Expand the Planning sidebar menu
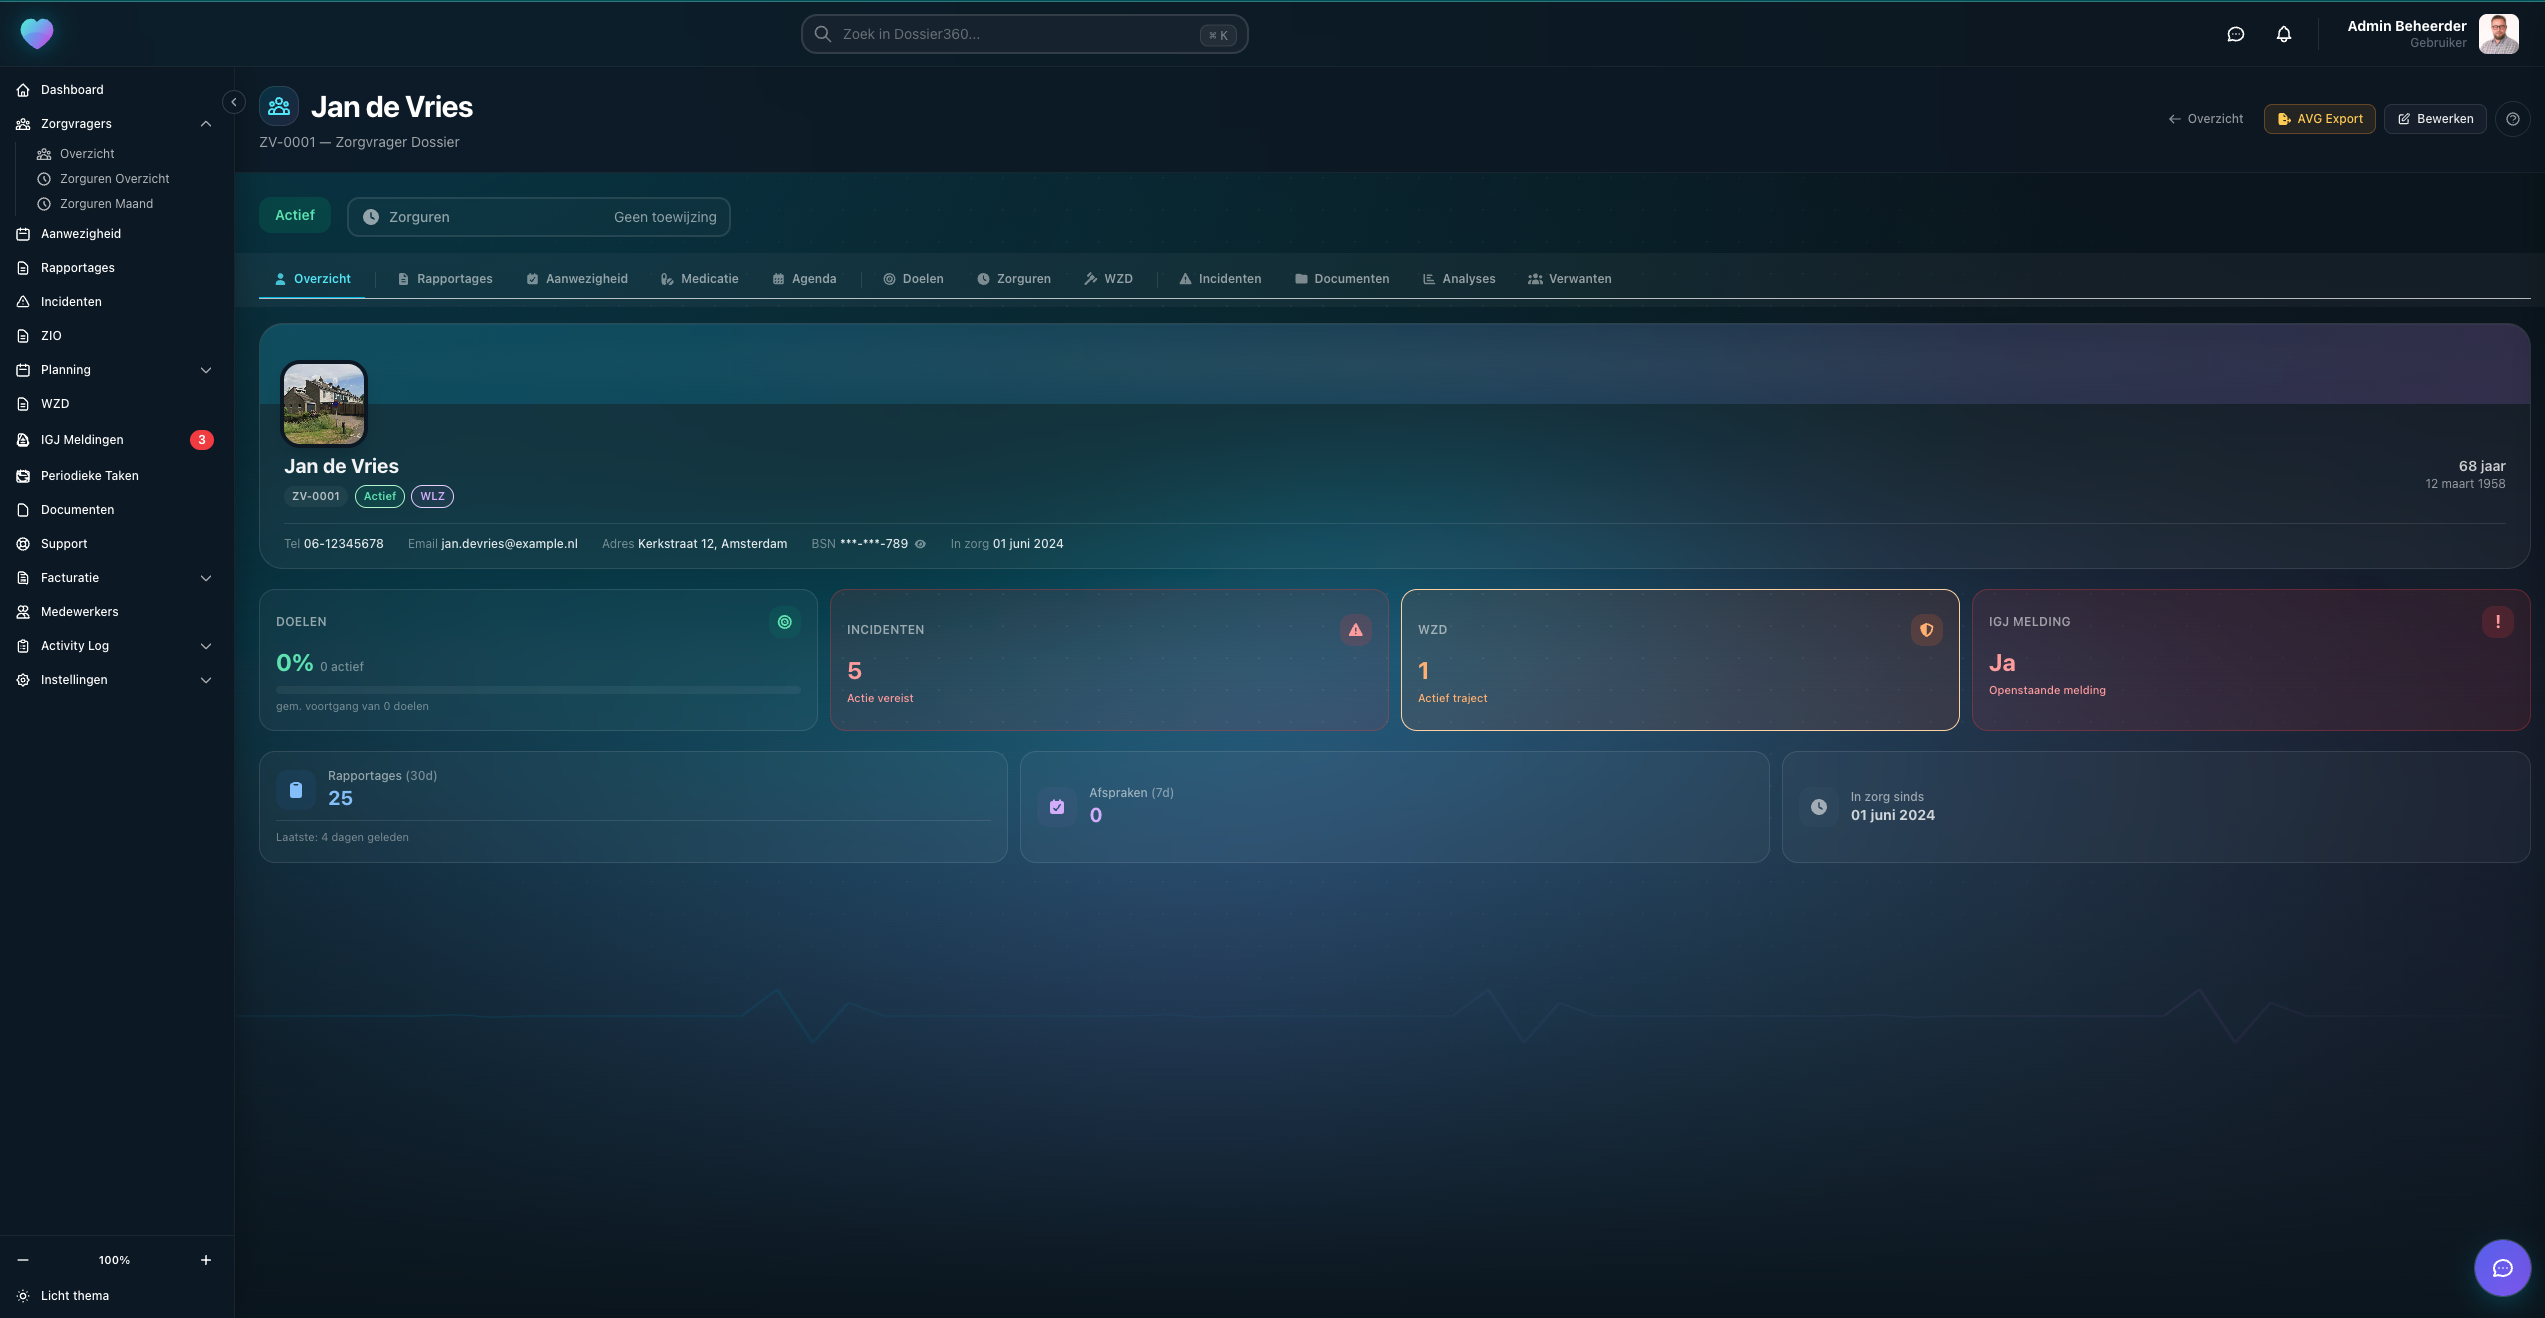 coord(206,370)
